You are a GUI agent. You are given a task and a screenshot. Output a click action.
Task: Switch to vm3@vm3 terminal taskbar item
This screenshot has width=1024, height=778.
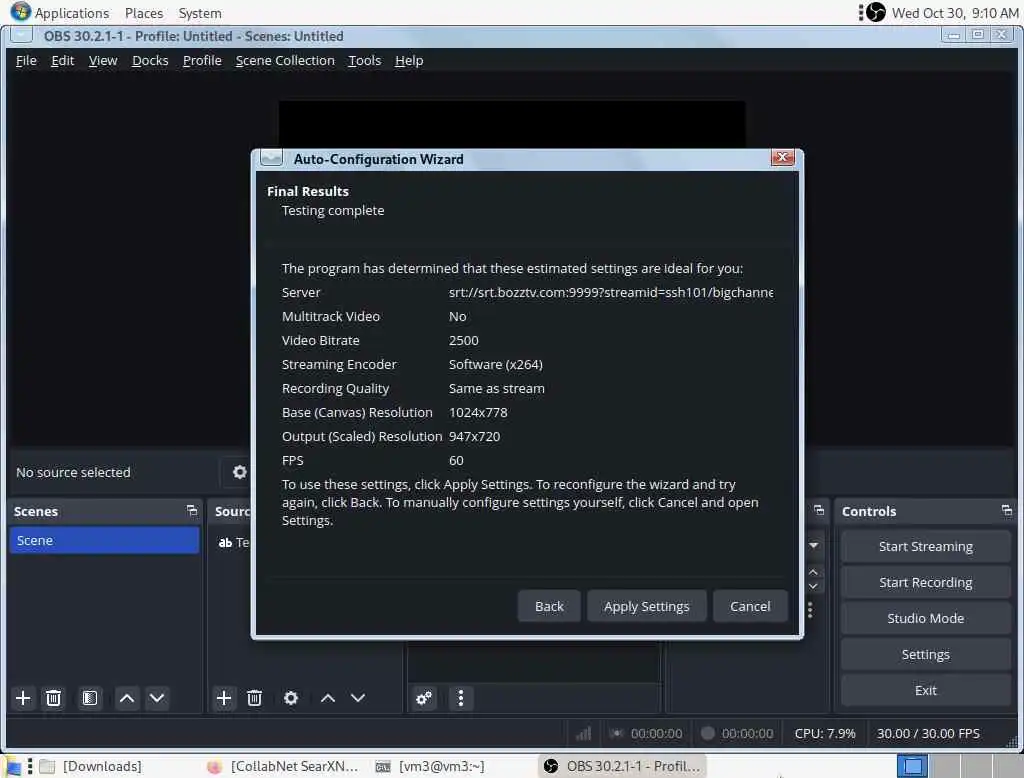[x=430, y=766]
